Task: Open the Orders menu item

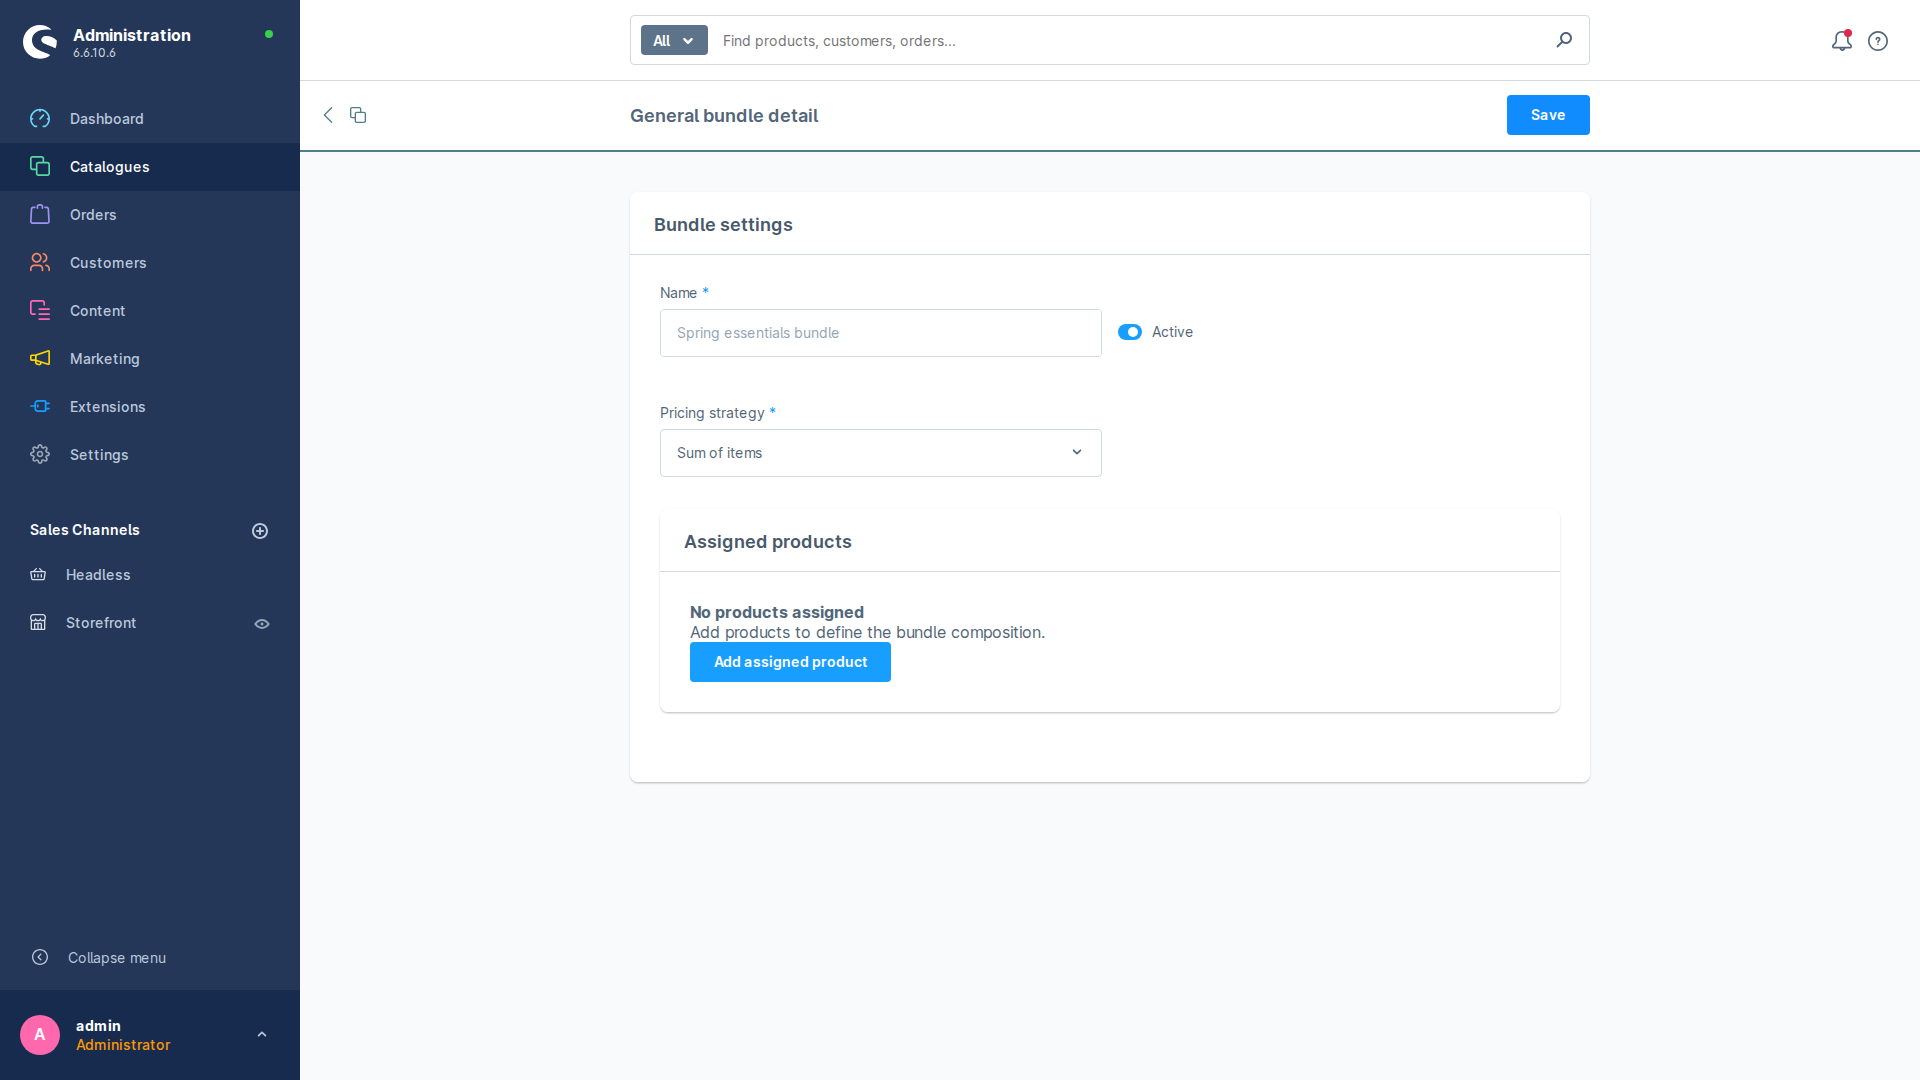Action: [x=93, y=215]
